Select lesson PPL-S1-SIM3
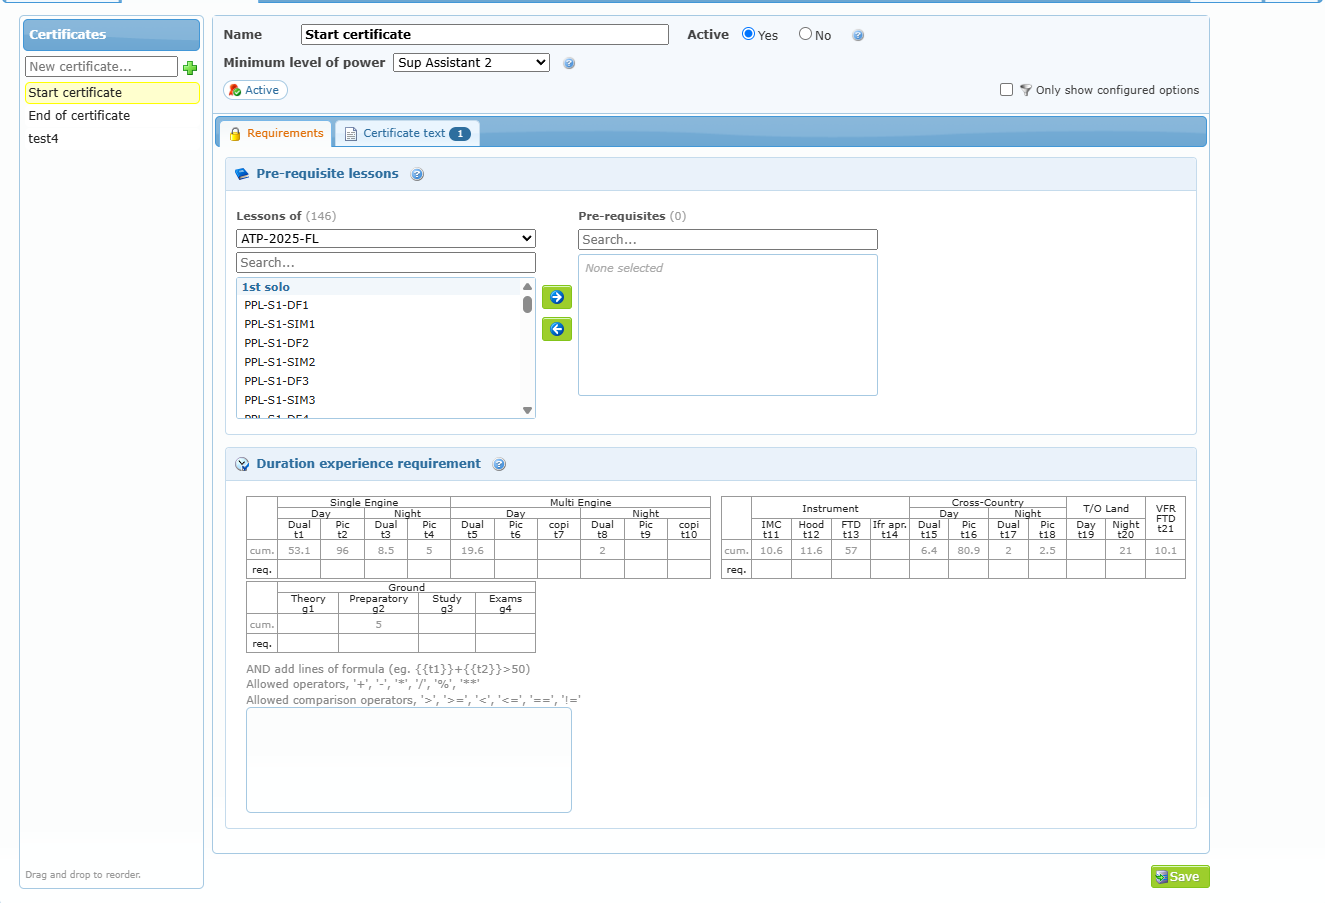Screen dimensions: 1325x903 coord(379,401)
